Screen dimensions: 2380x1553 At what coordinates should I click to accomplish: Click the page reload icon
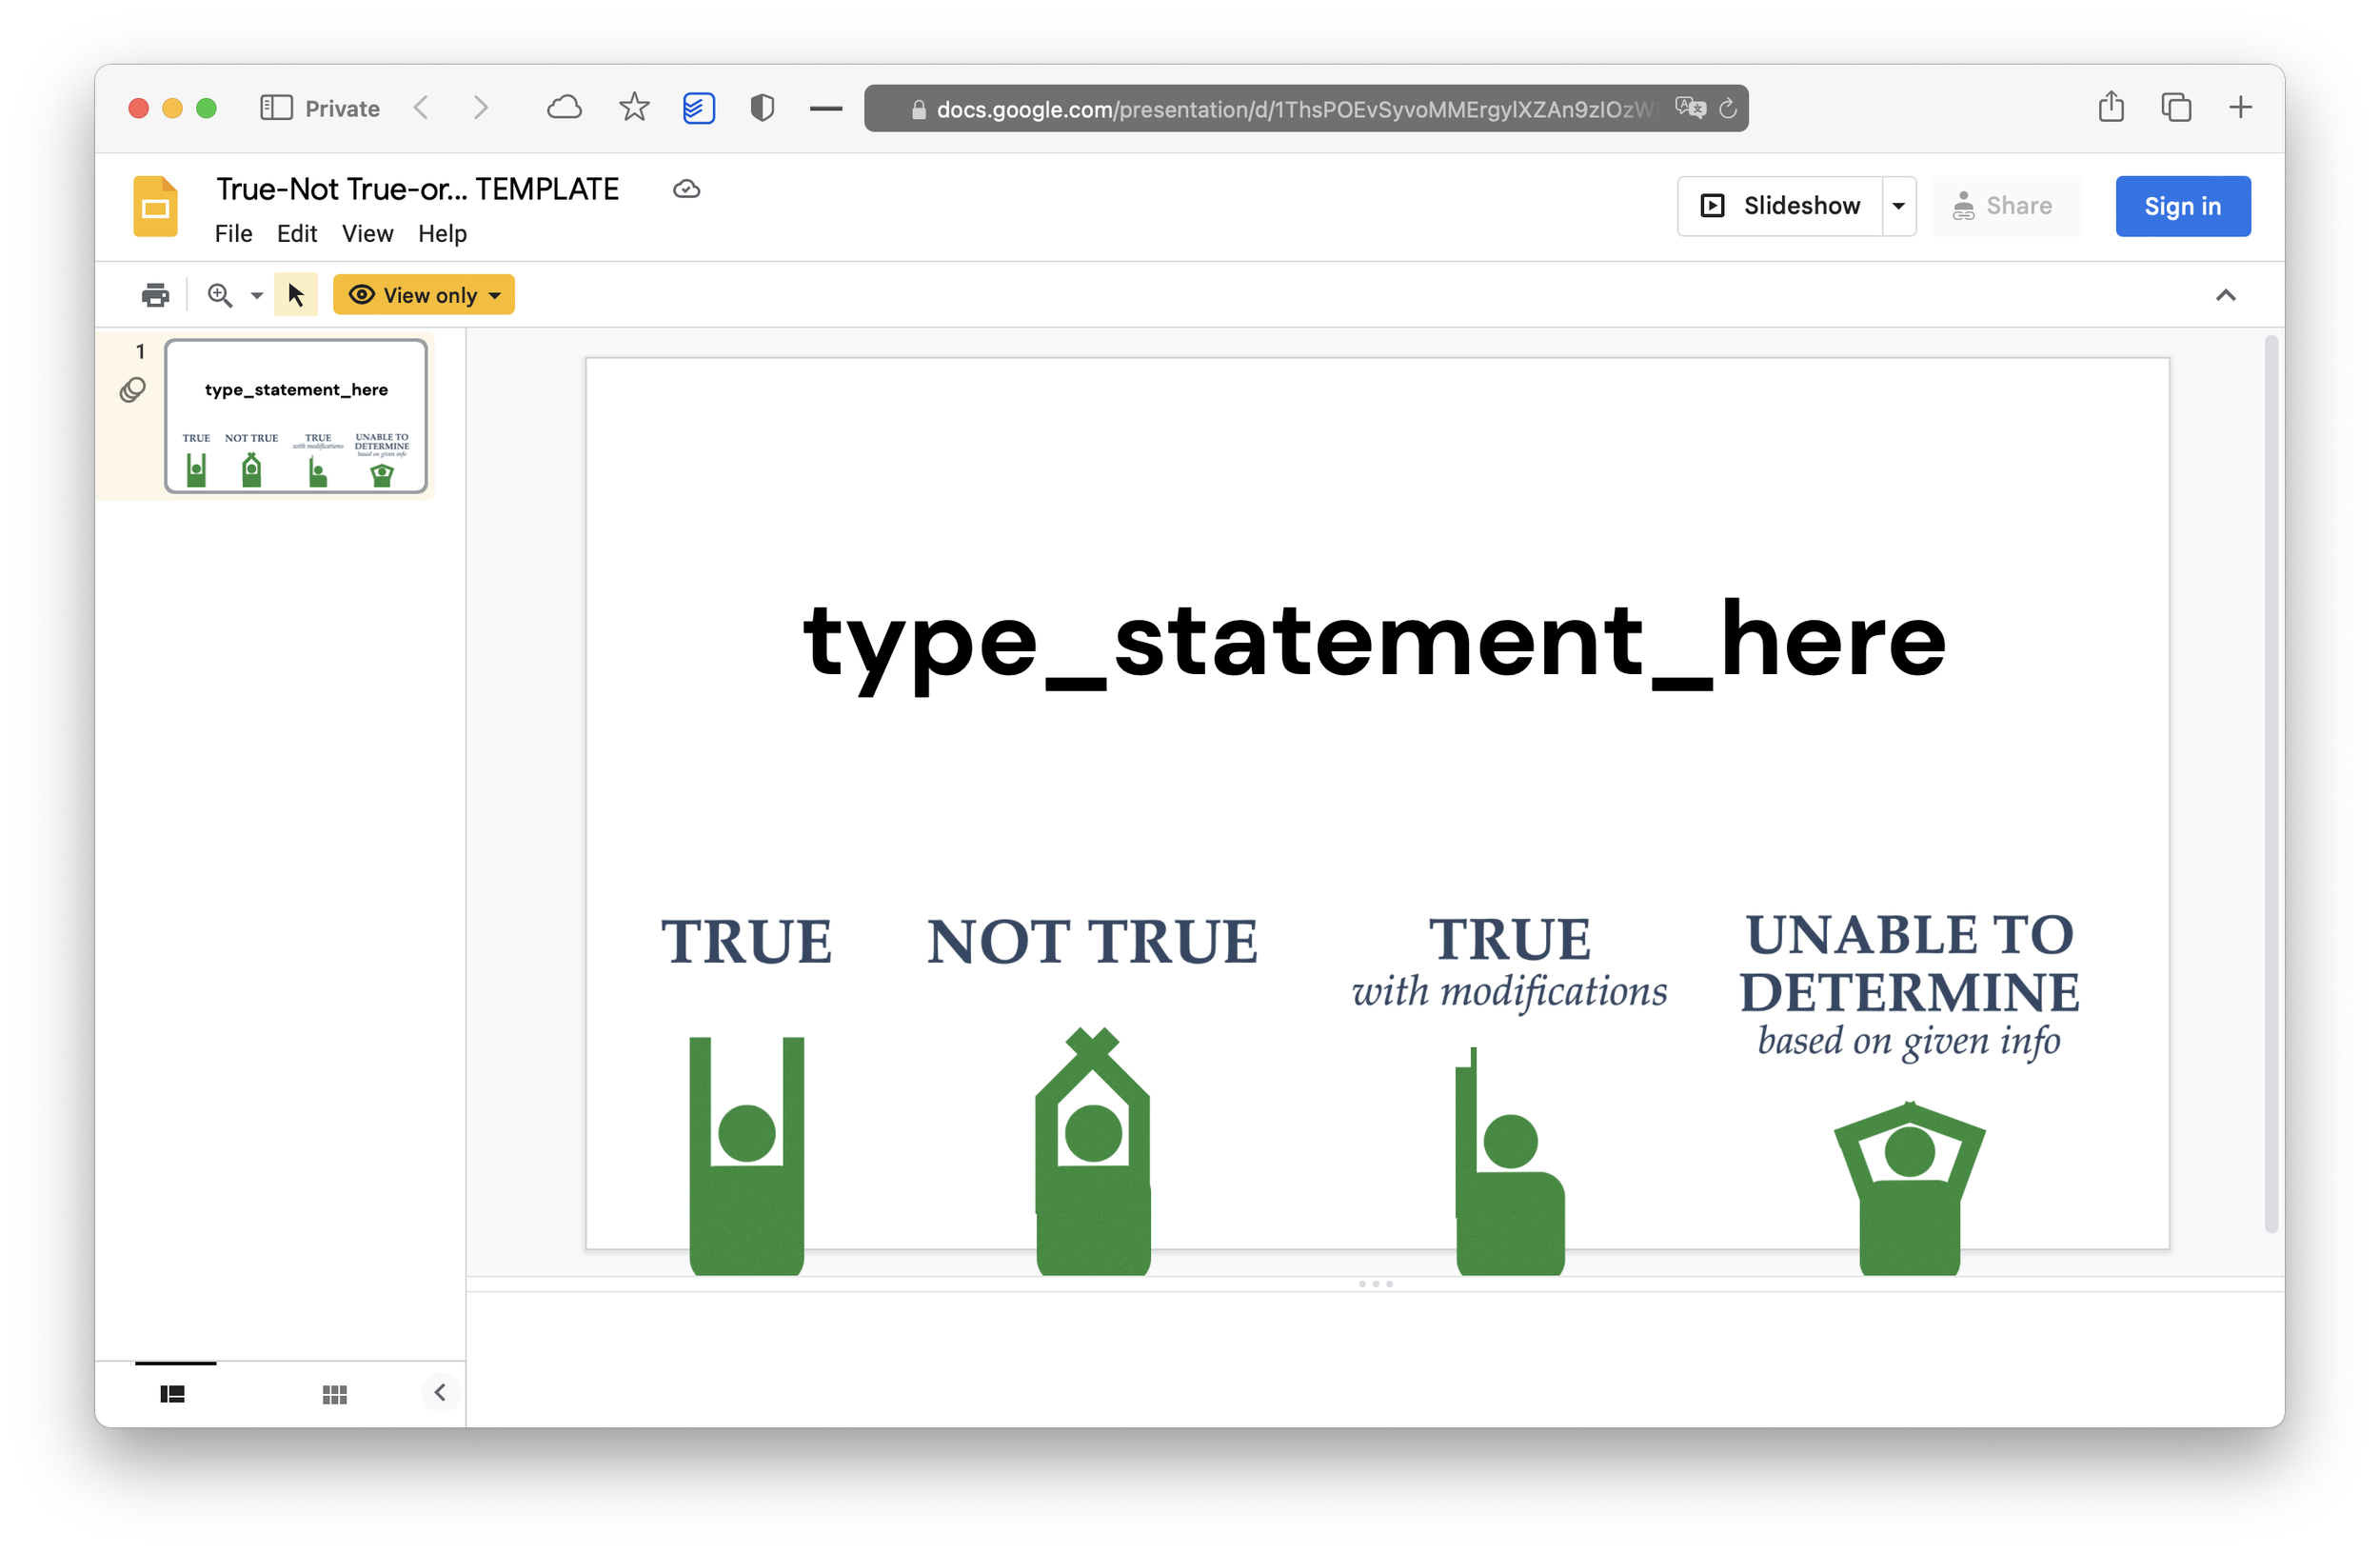[x=1727, y=108]
